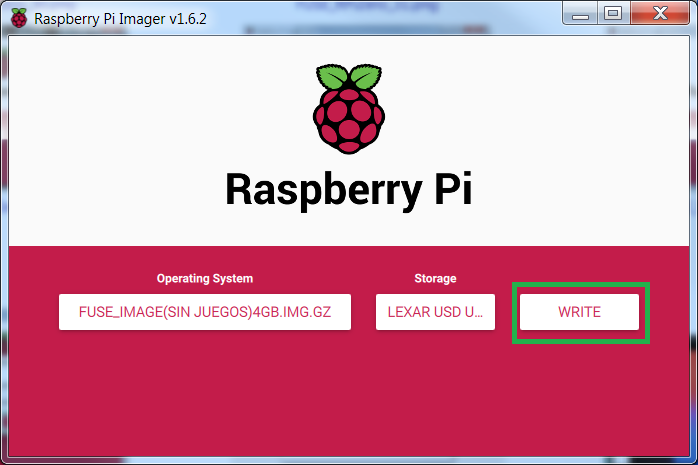Open the FUSE_IMAGE(SIN JUEGOS)4GB.IMG.GZ operating system selector
698x465 pixels.
[x=205, y=312]
